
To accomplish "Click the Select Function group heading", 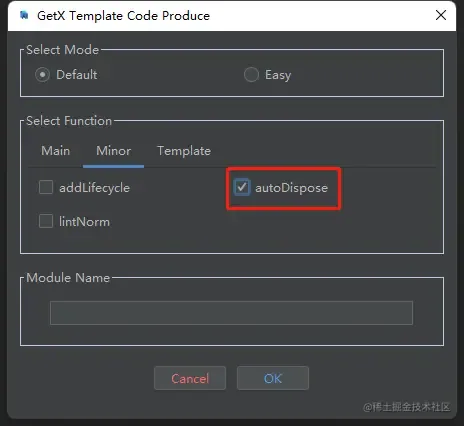I will tap(69, 121).
